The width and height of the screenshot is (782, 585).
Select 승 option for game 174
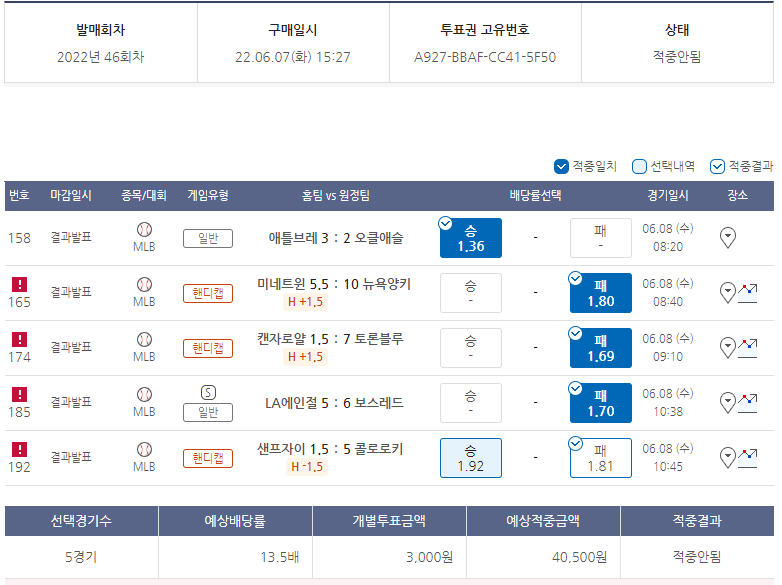coord(471,348)
